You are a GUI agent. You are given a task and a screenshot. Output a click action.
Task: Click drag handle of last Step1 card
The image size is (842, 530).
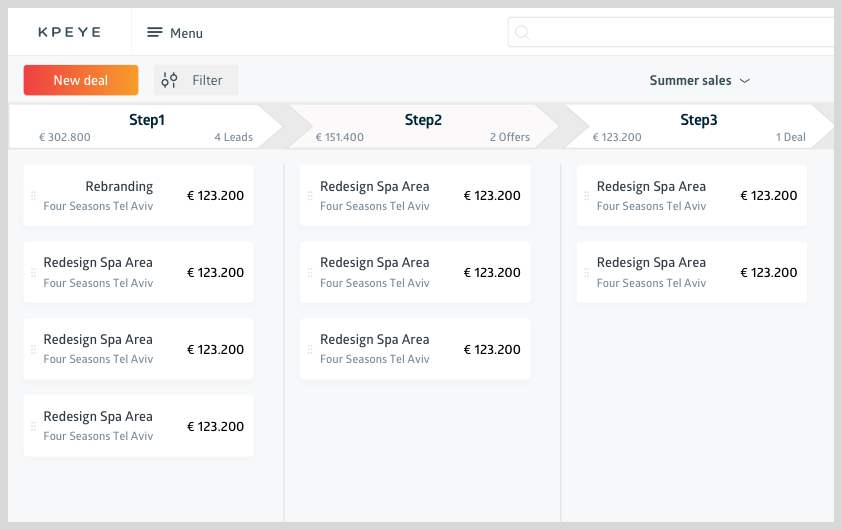33,427
